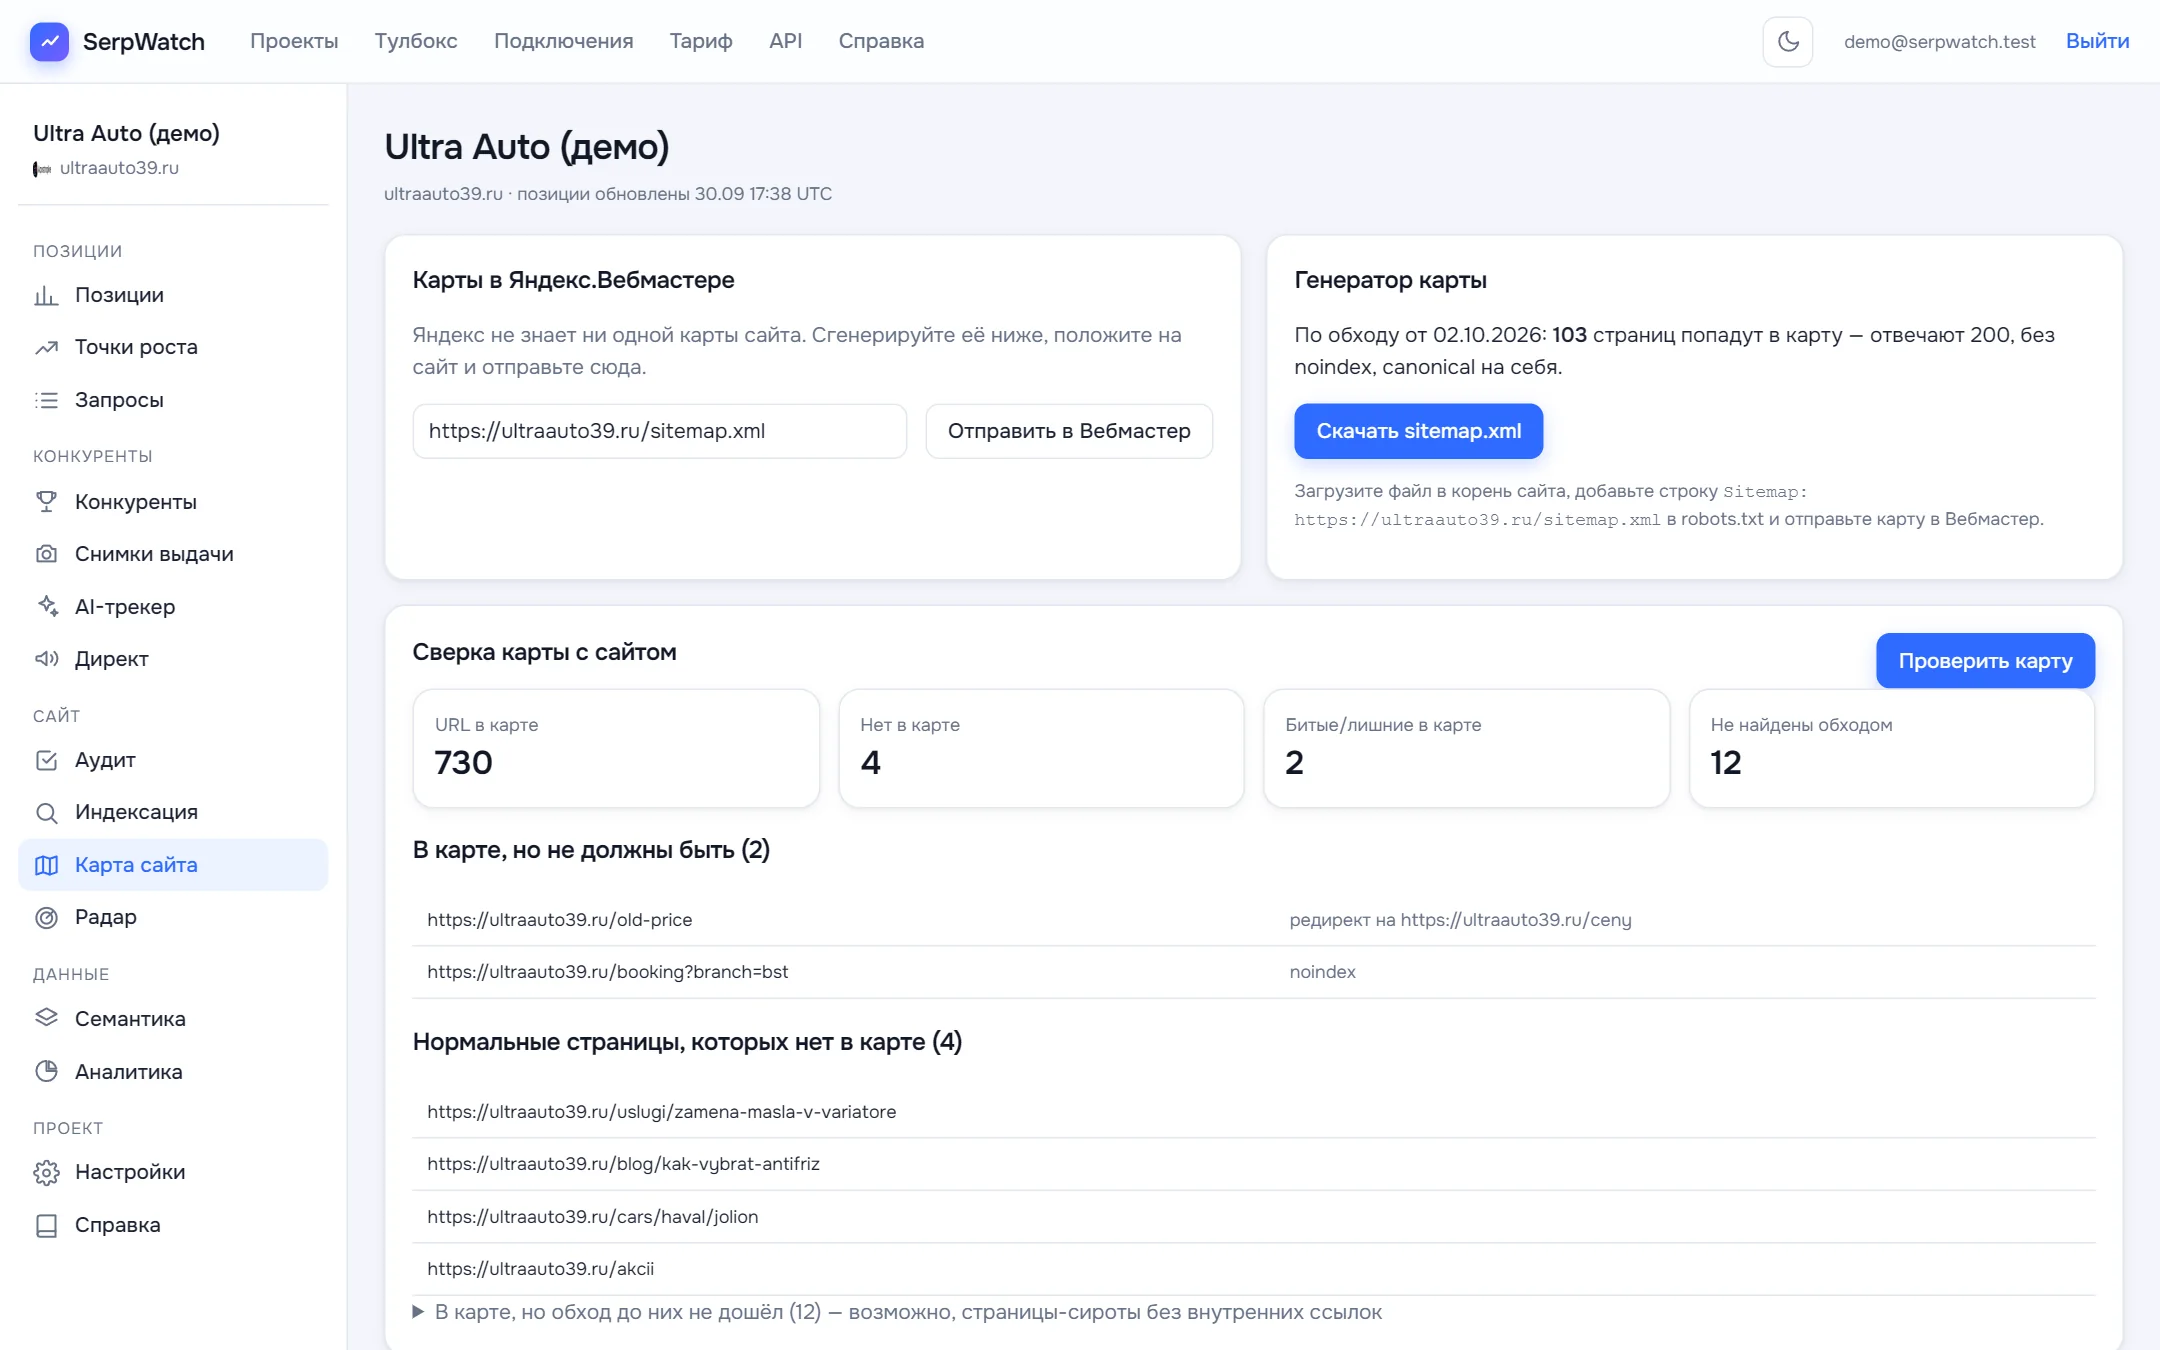Viewport: 2160px width, 1350px height.
Task: Click the Запросы list icon
Action: [x=46, y=400]
